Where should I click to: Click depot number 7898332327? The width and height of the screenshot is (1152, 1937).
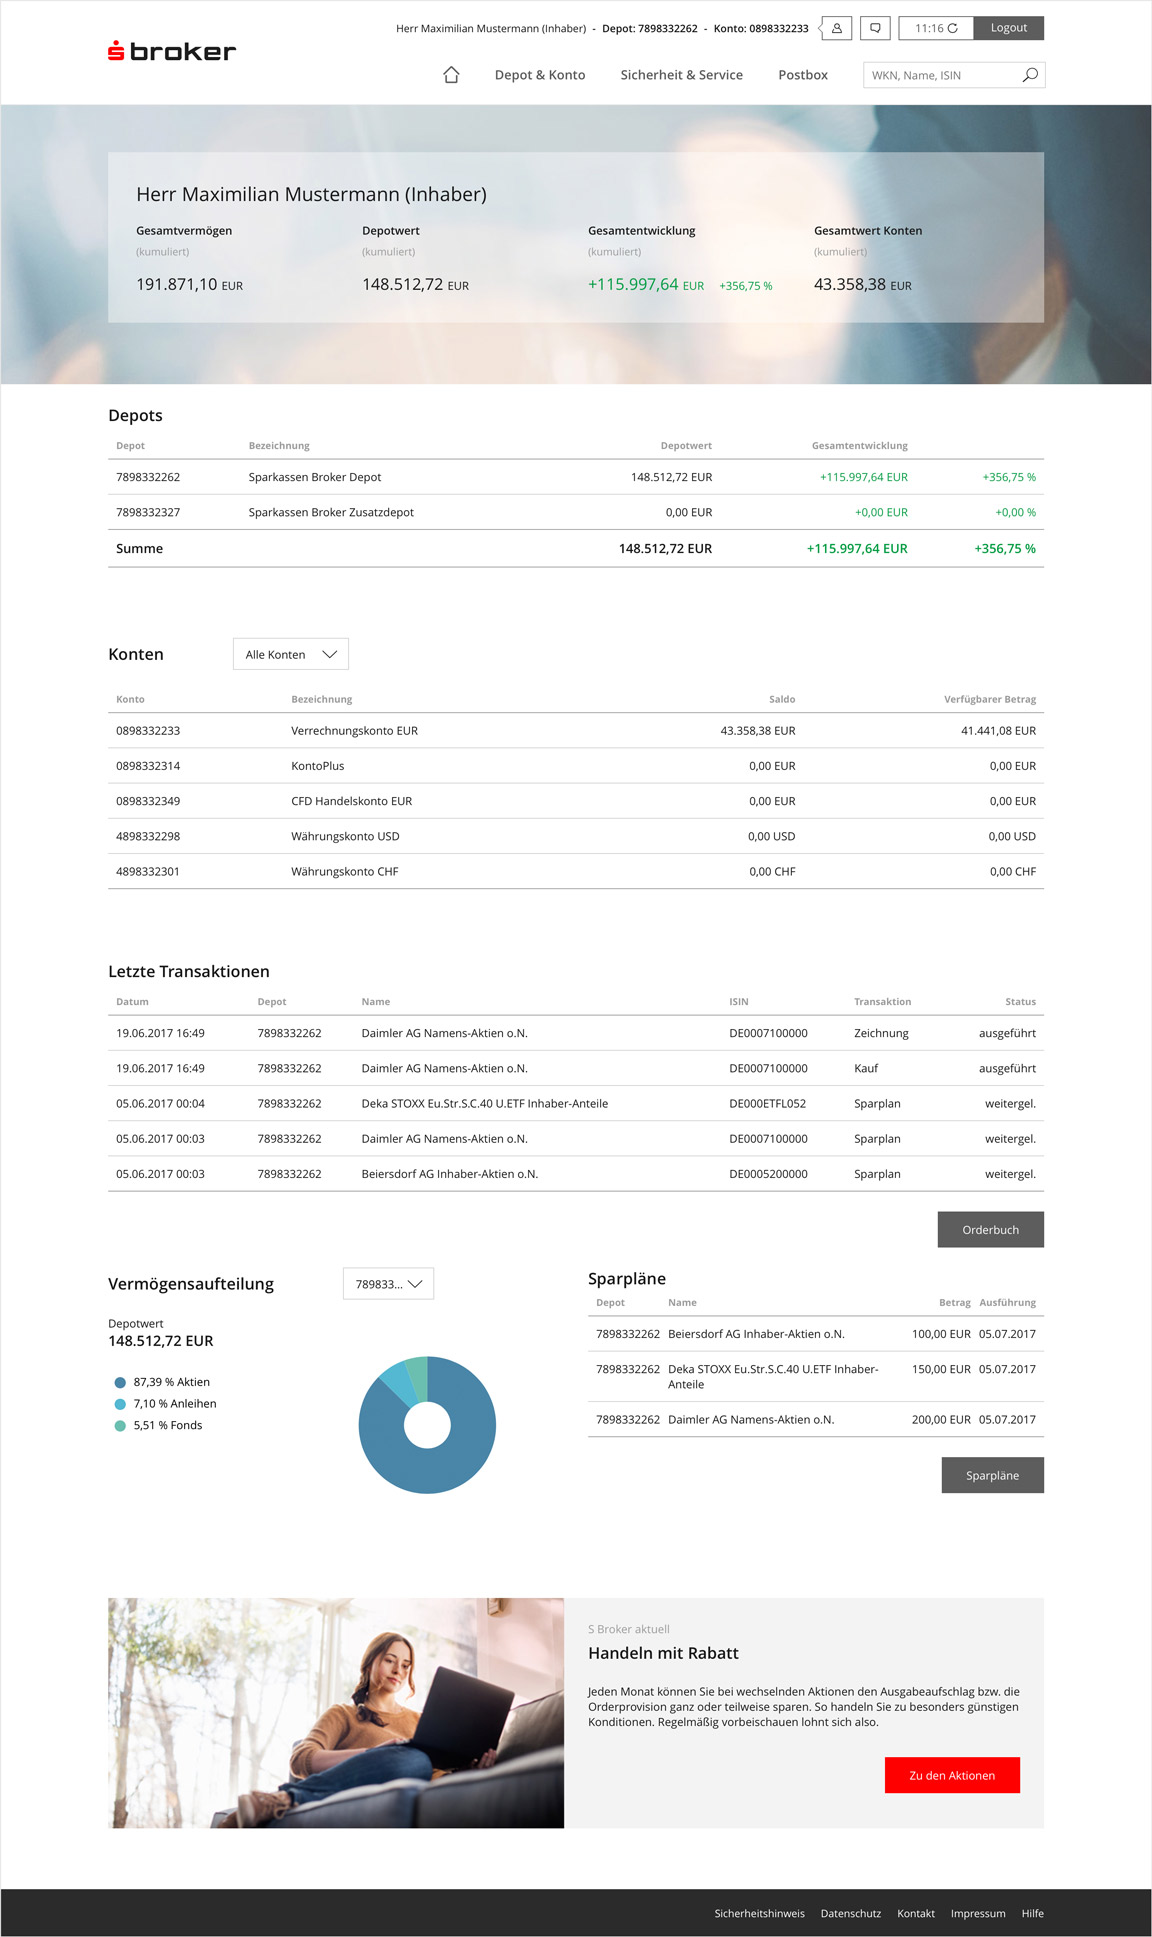(x=148, y=512)
